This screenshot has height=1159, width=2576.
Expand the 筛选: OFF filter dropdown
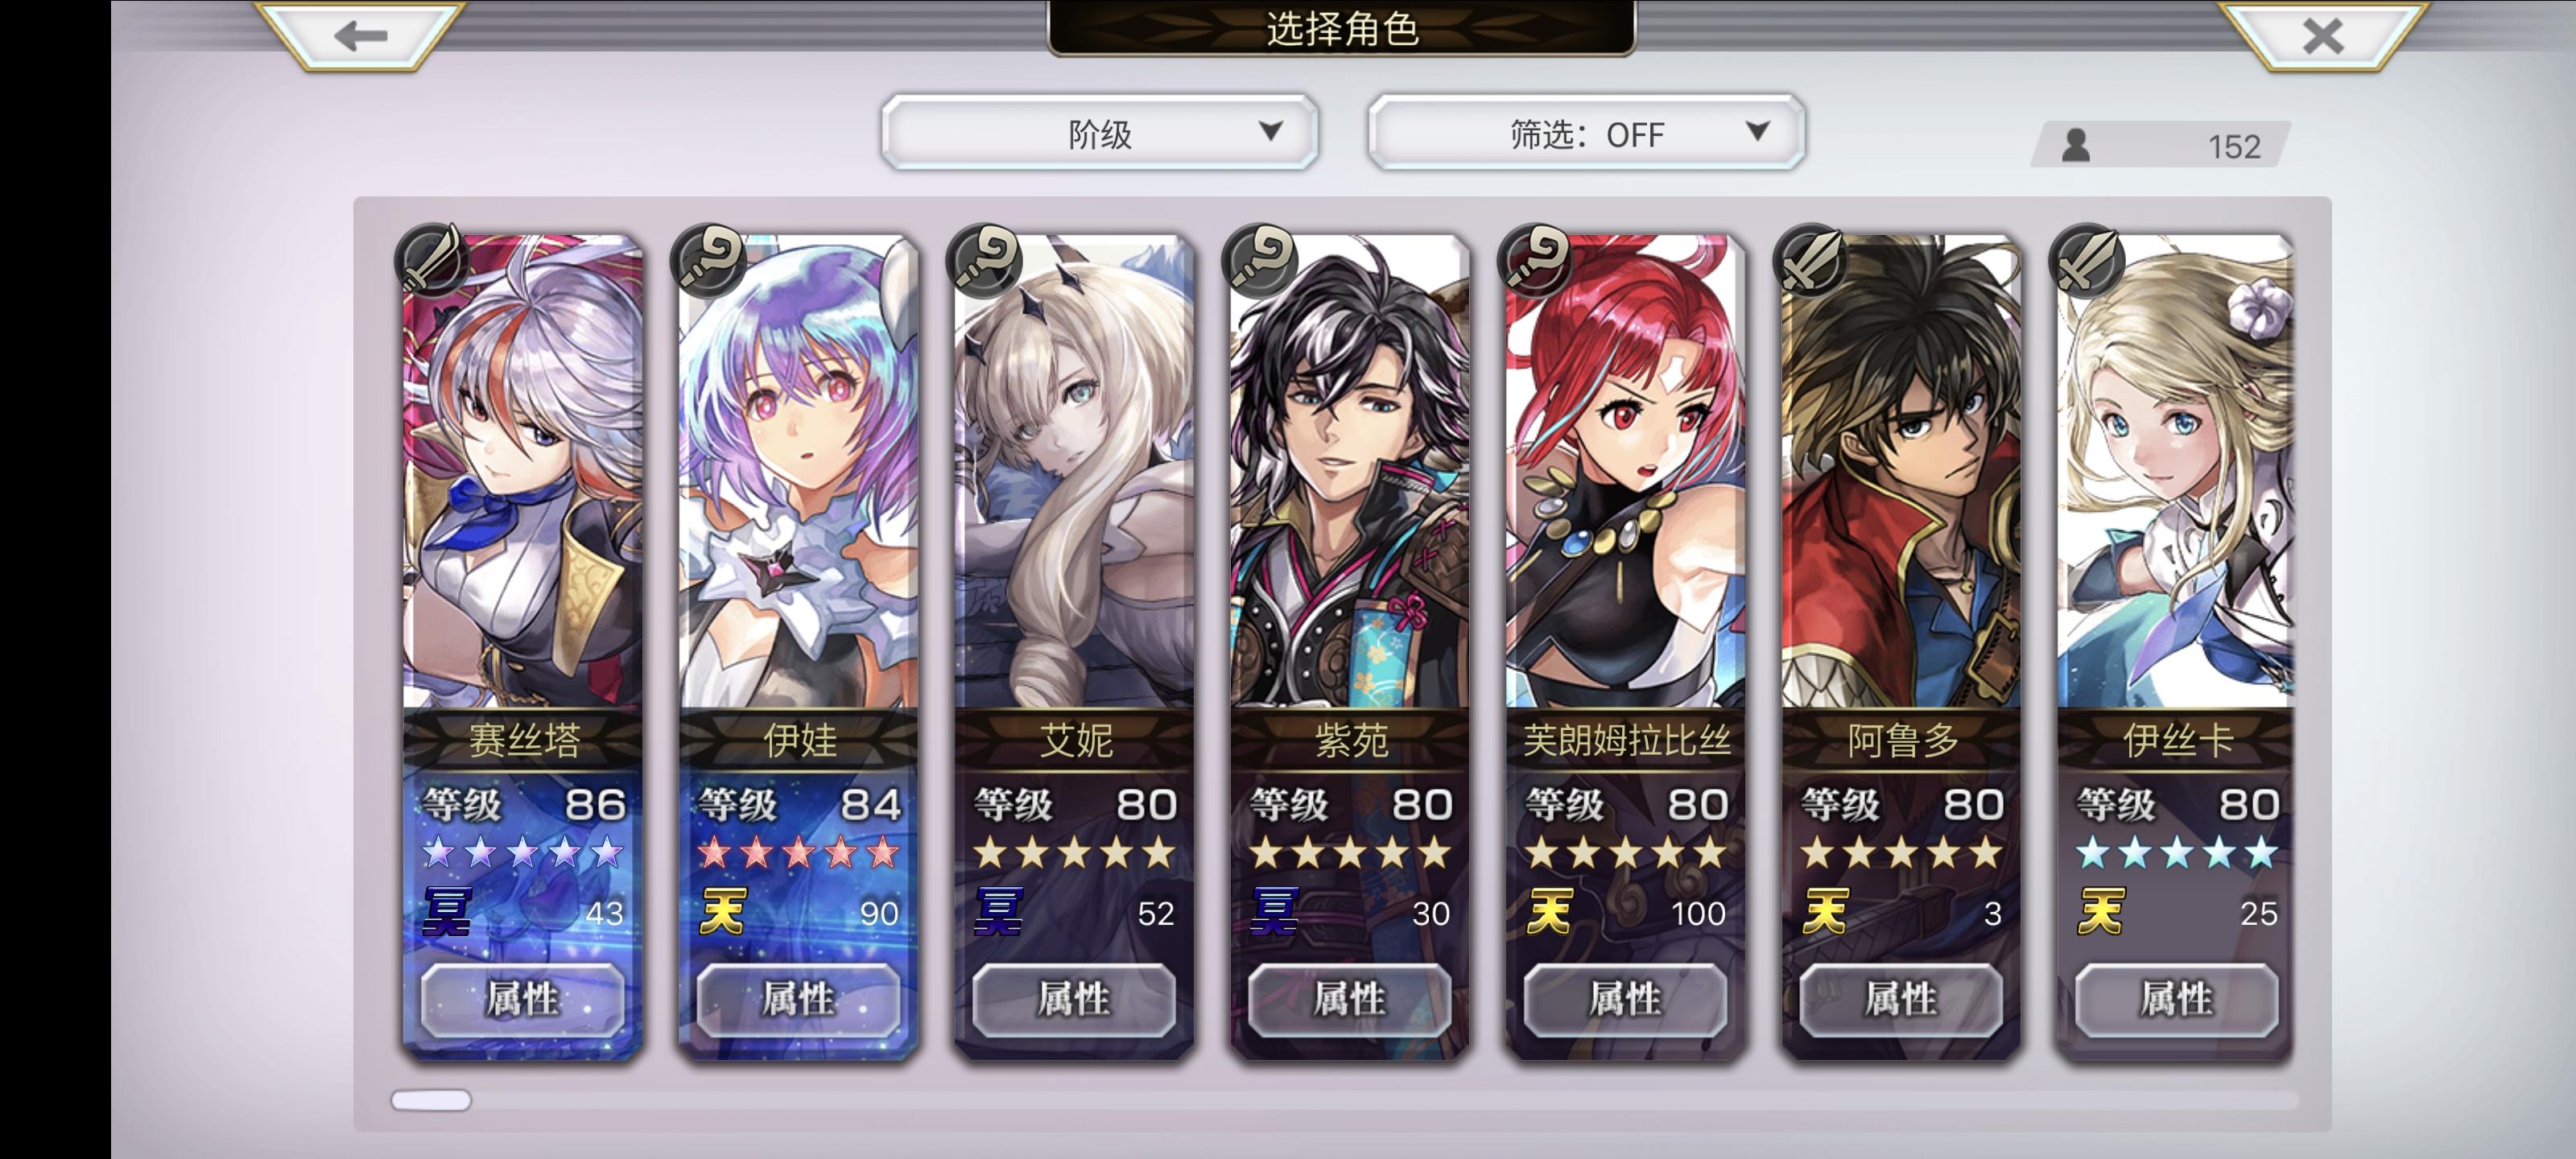point(1586,133)
